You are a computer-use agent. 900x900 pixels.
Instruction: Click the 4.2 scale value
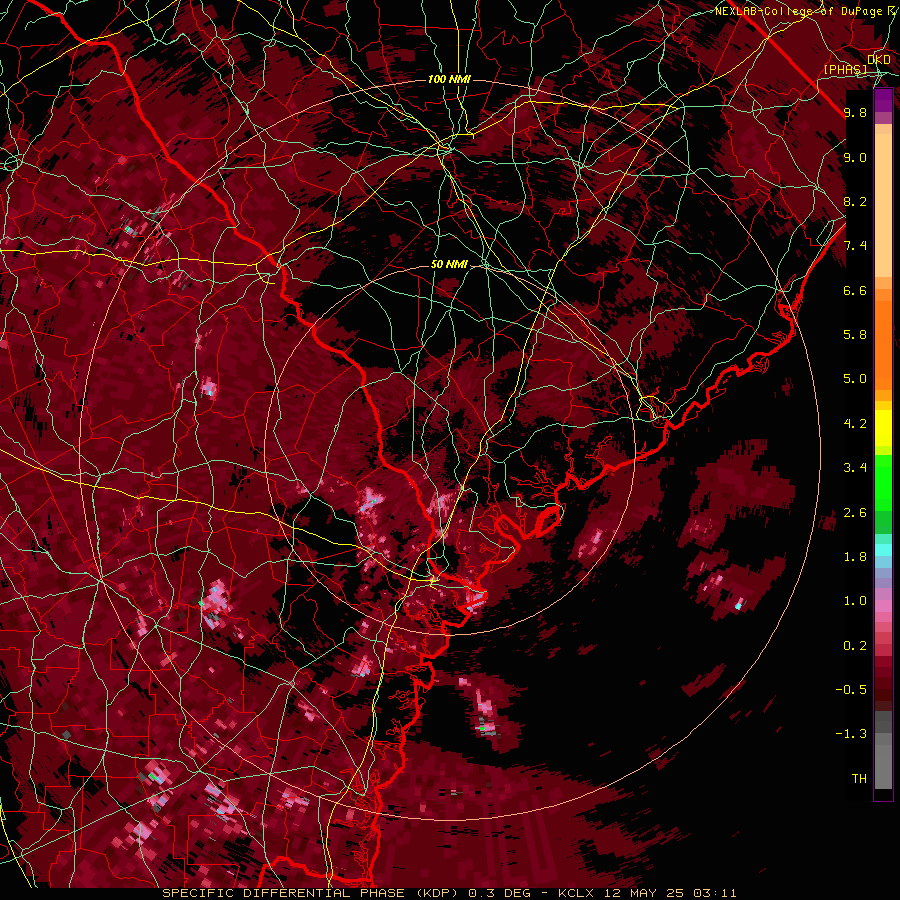pyautogui.click(x=855, y=424)
